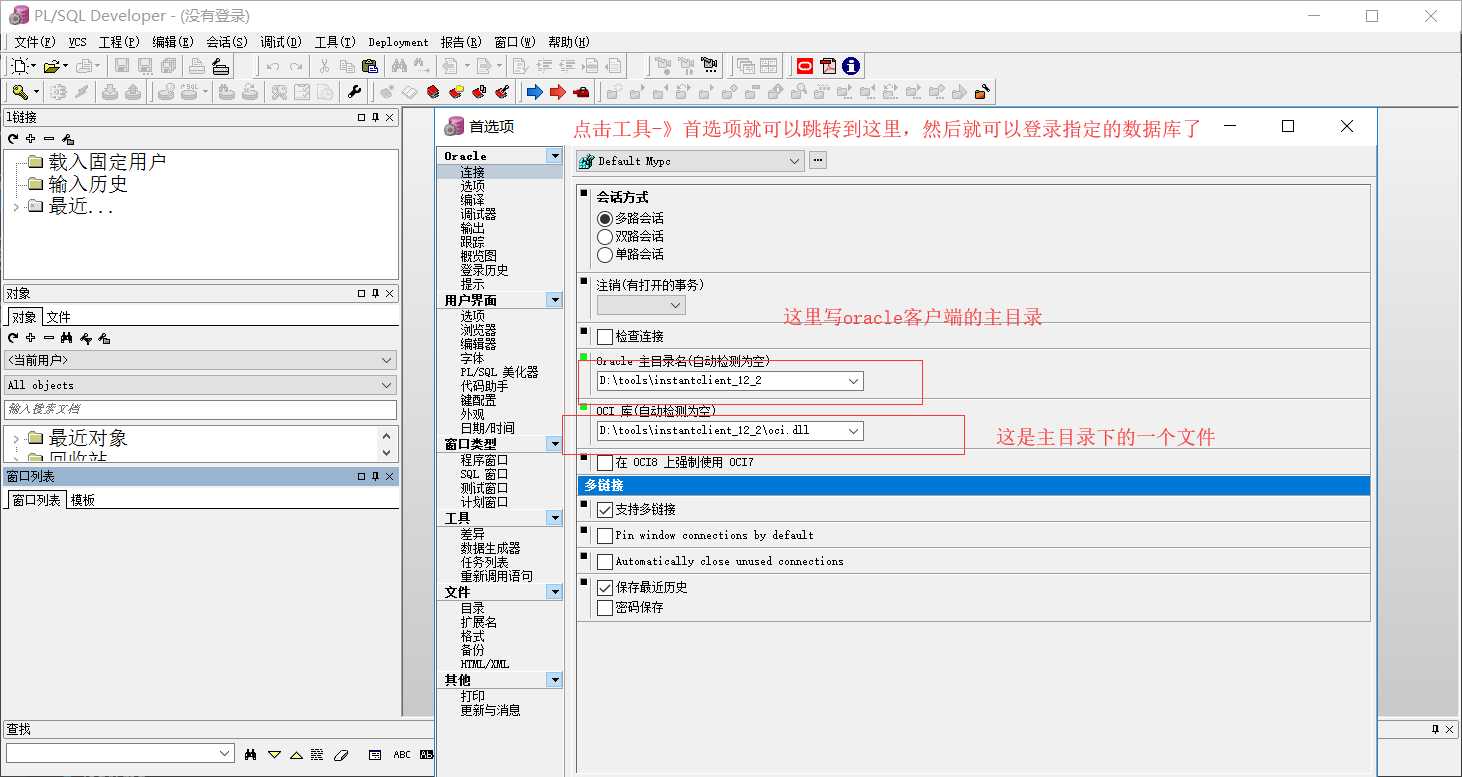Viewport: 1462px width, 777px height.
Task: Click the red right arrow toolbar icon
Action: (558, 92)
